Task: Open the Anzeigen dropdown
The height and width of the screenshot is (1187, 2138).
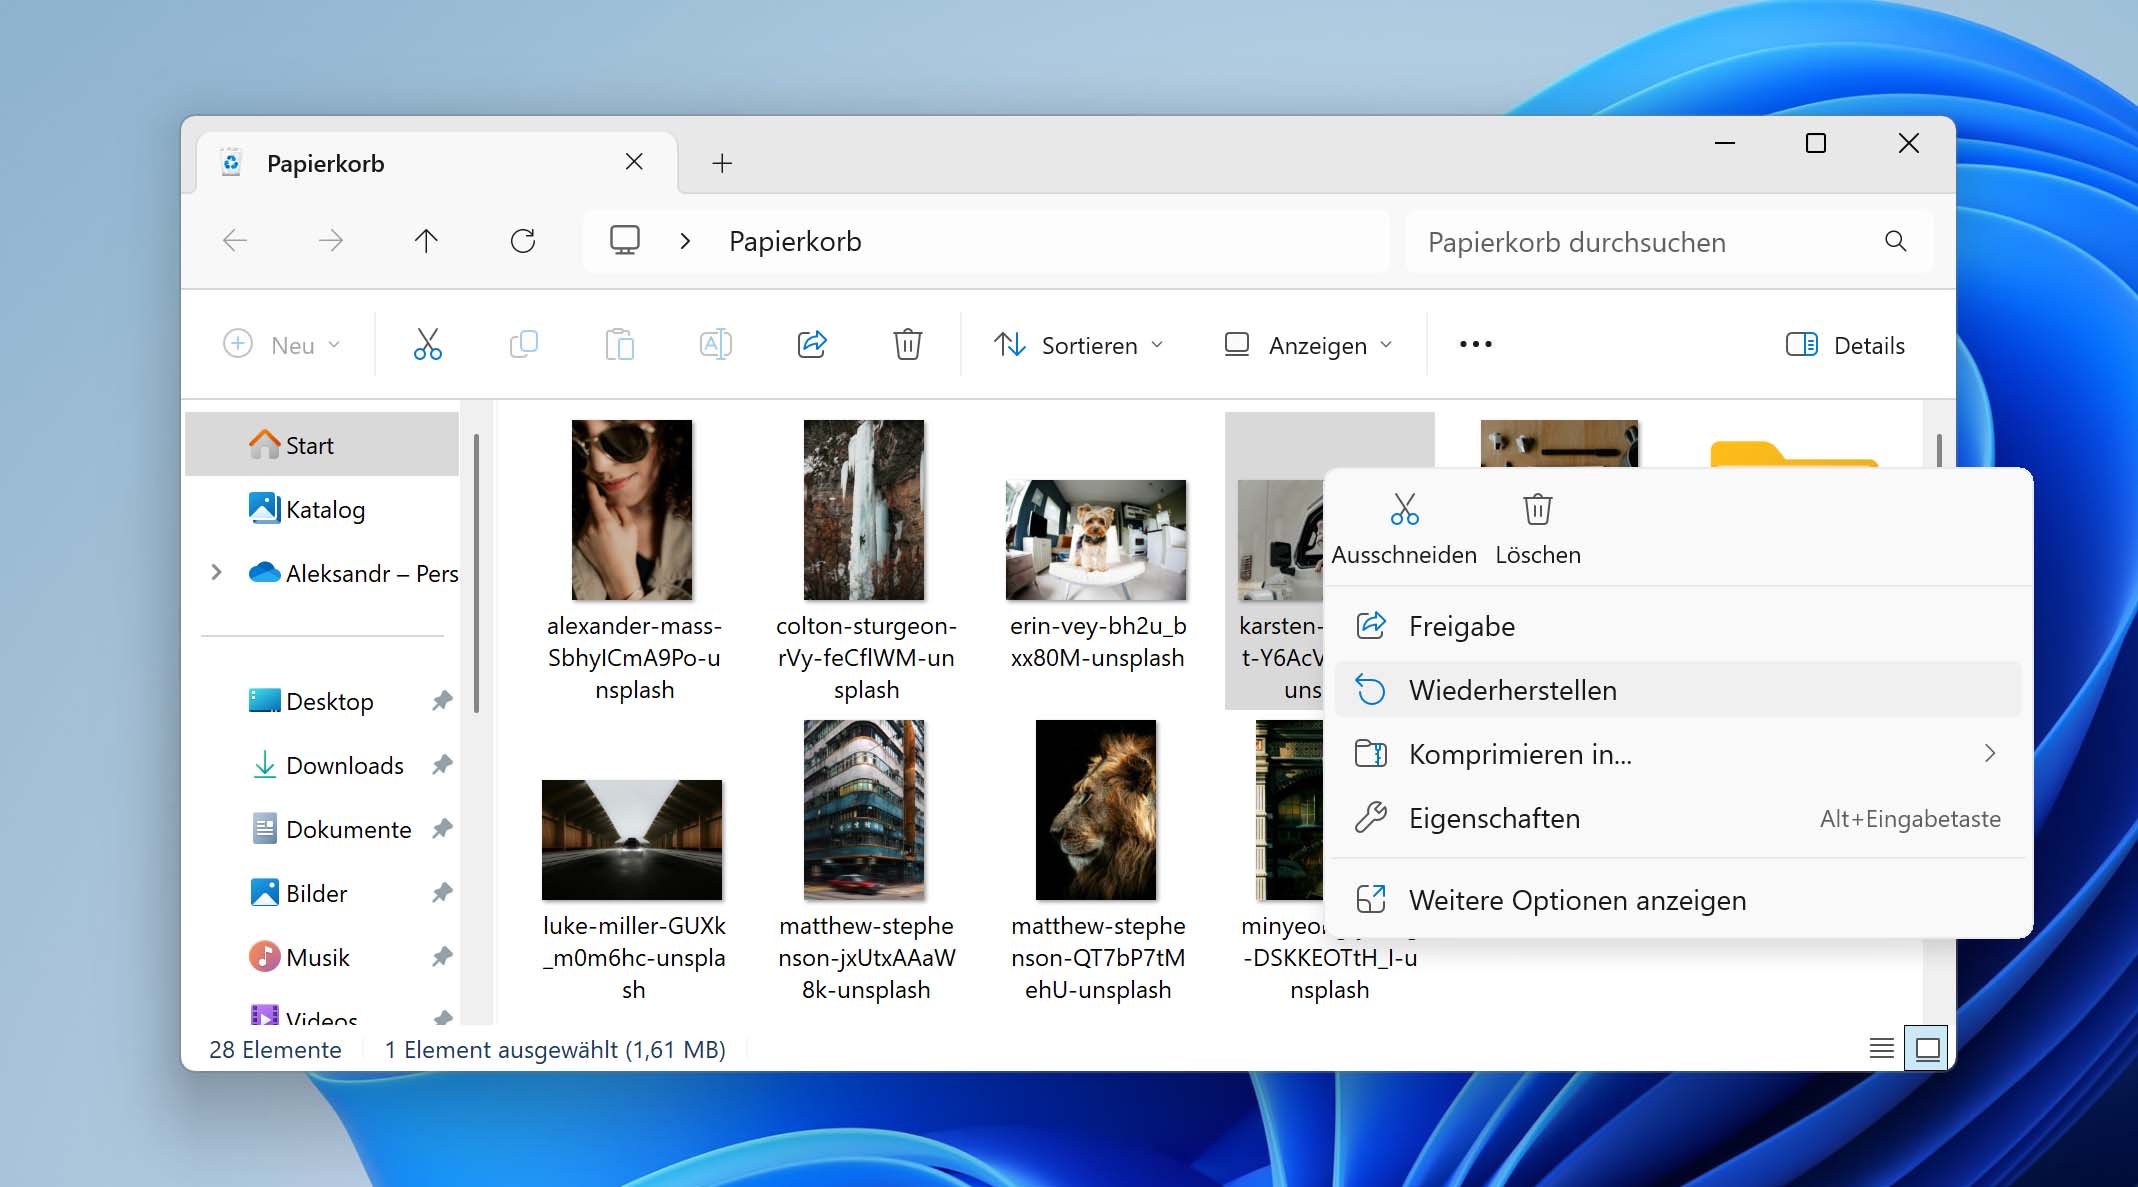Action: click(1309, 345)
